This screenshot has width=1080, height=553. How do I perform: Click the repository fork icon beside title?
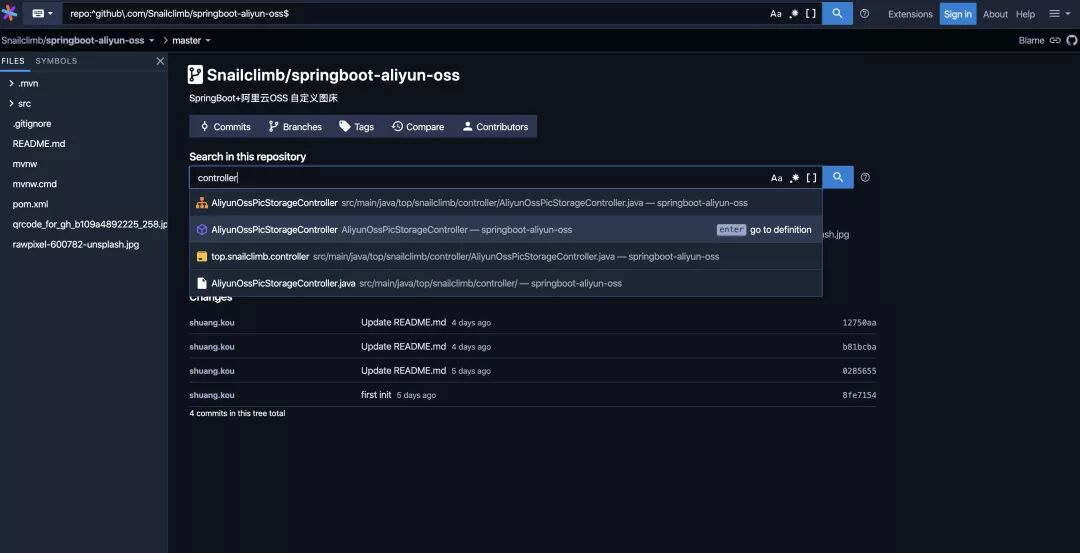196,75
